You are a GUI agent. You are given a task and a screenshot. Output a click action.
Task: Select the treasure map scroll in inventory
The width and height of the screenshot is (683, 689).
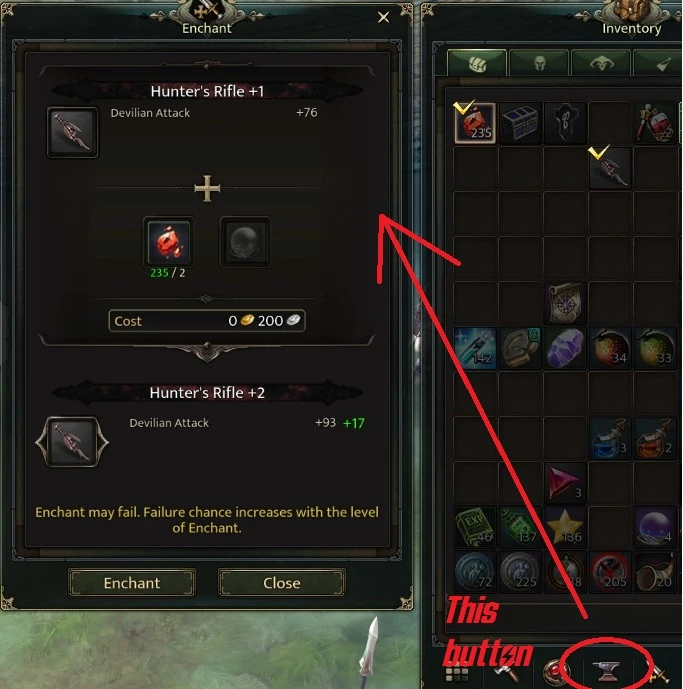tap(565, 303)
